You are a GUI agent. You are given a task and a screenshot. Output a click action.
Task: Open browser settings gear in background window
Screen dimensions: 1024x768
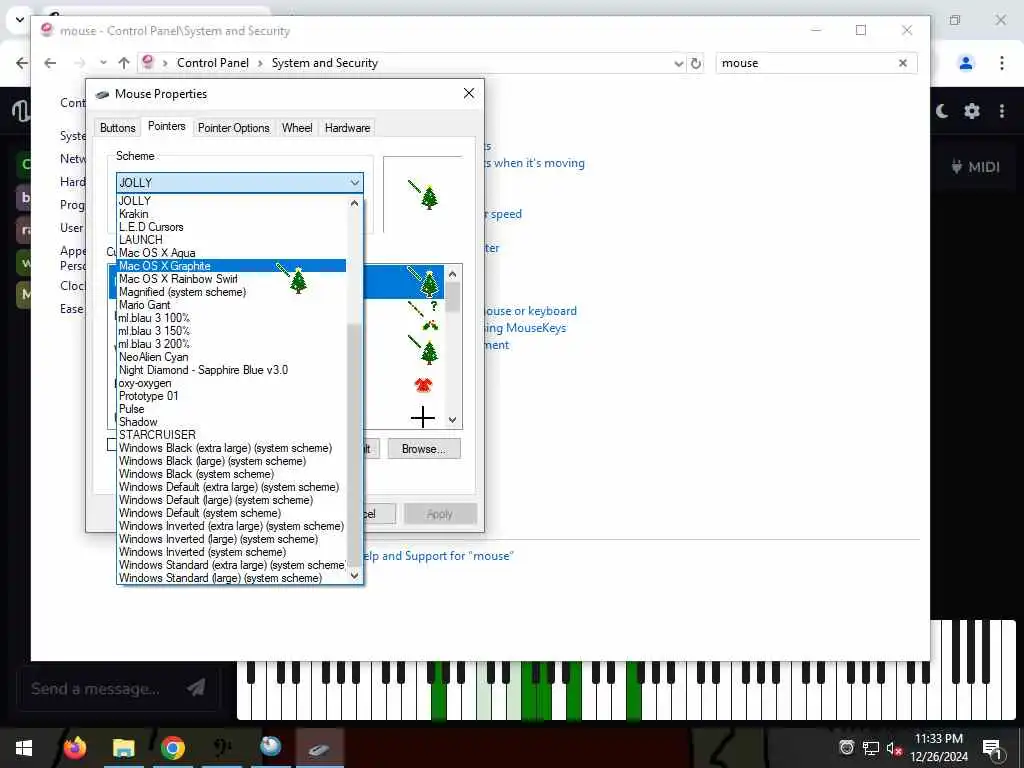(972, 111)
